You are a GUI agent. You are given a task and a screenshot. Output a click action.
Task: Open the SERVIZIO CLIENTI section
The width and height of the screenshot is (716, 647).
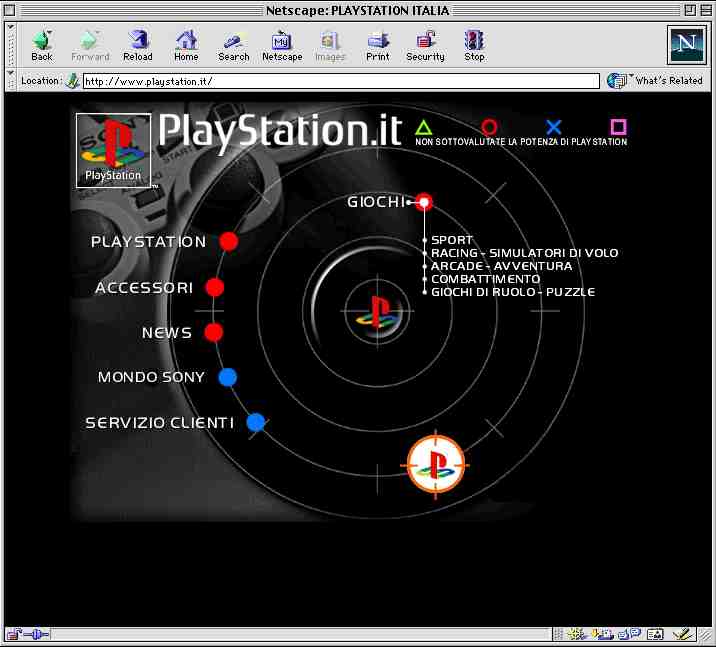(160, 423)
